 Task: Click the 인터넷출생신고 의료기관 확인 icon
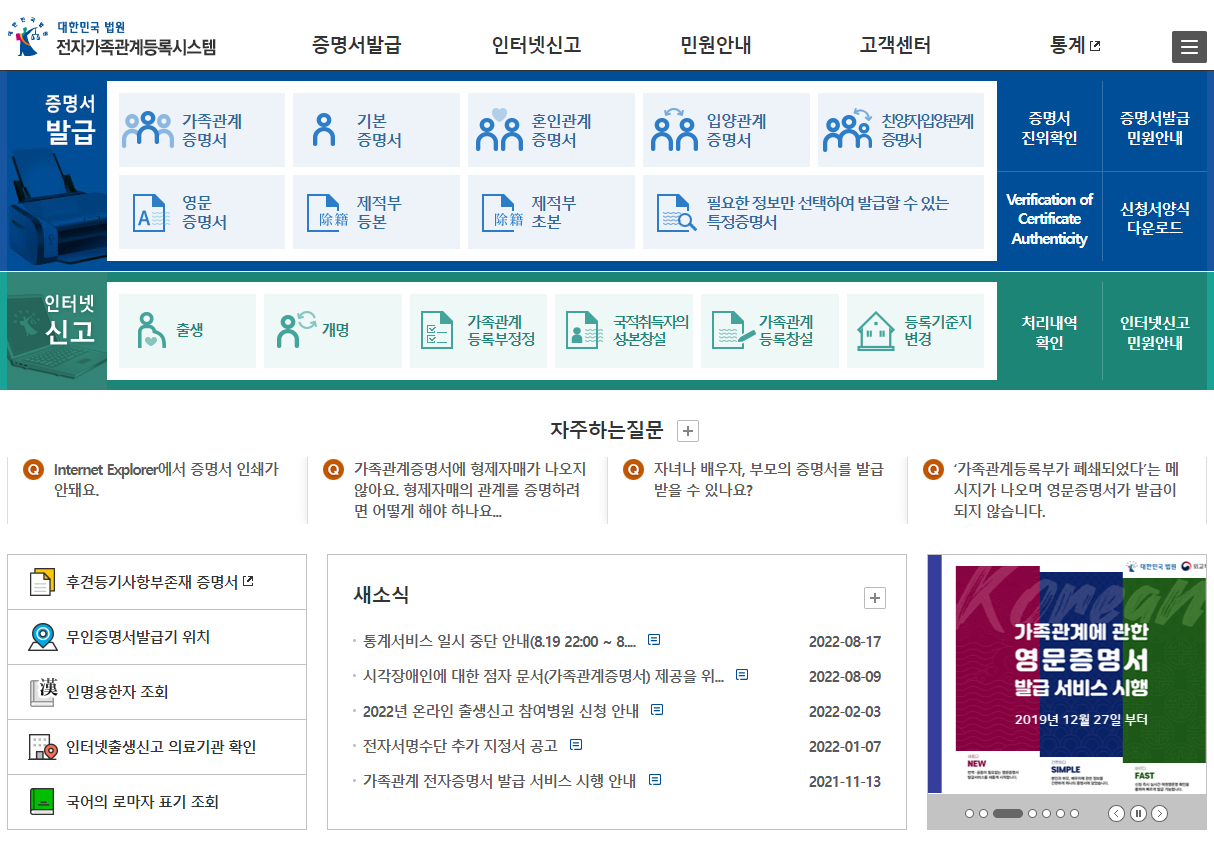click(x=42, y=747)
